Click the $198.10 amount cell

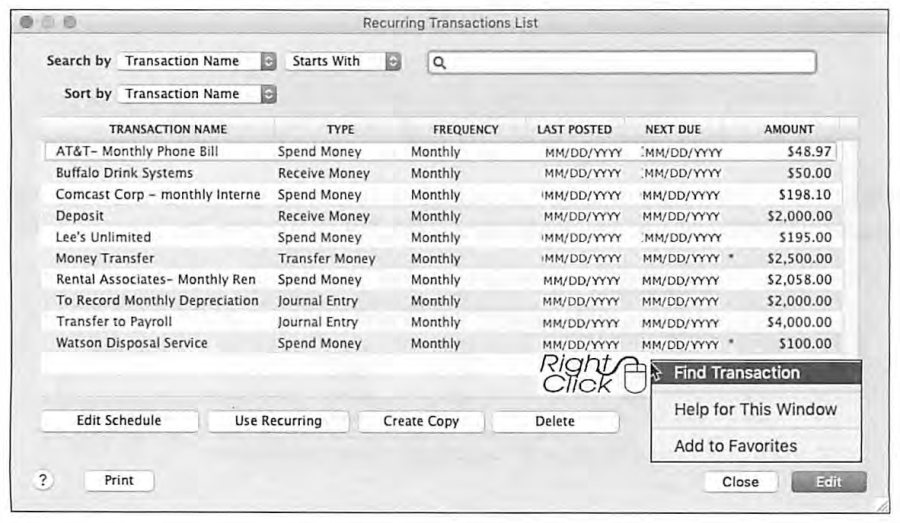[805, 195]
